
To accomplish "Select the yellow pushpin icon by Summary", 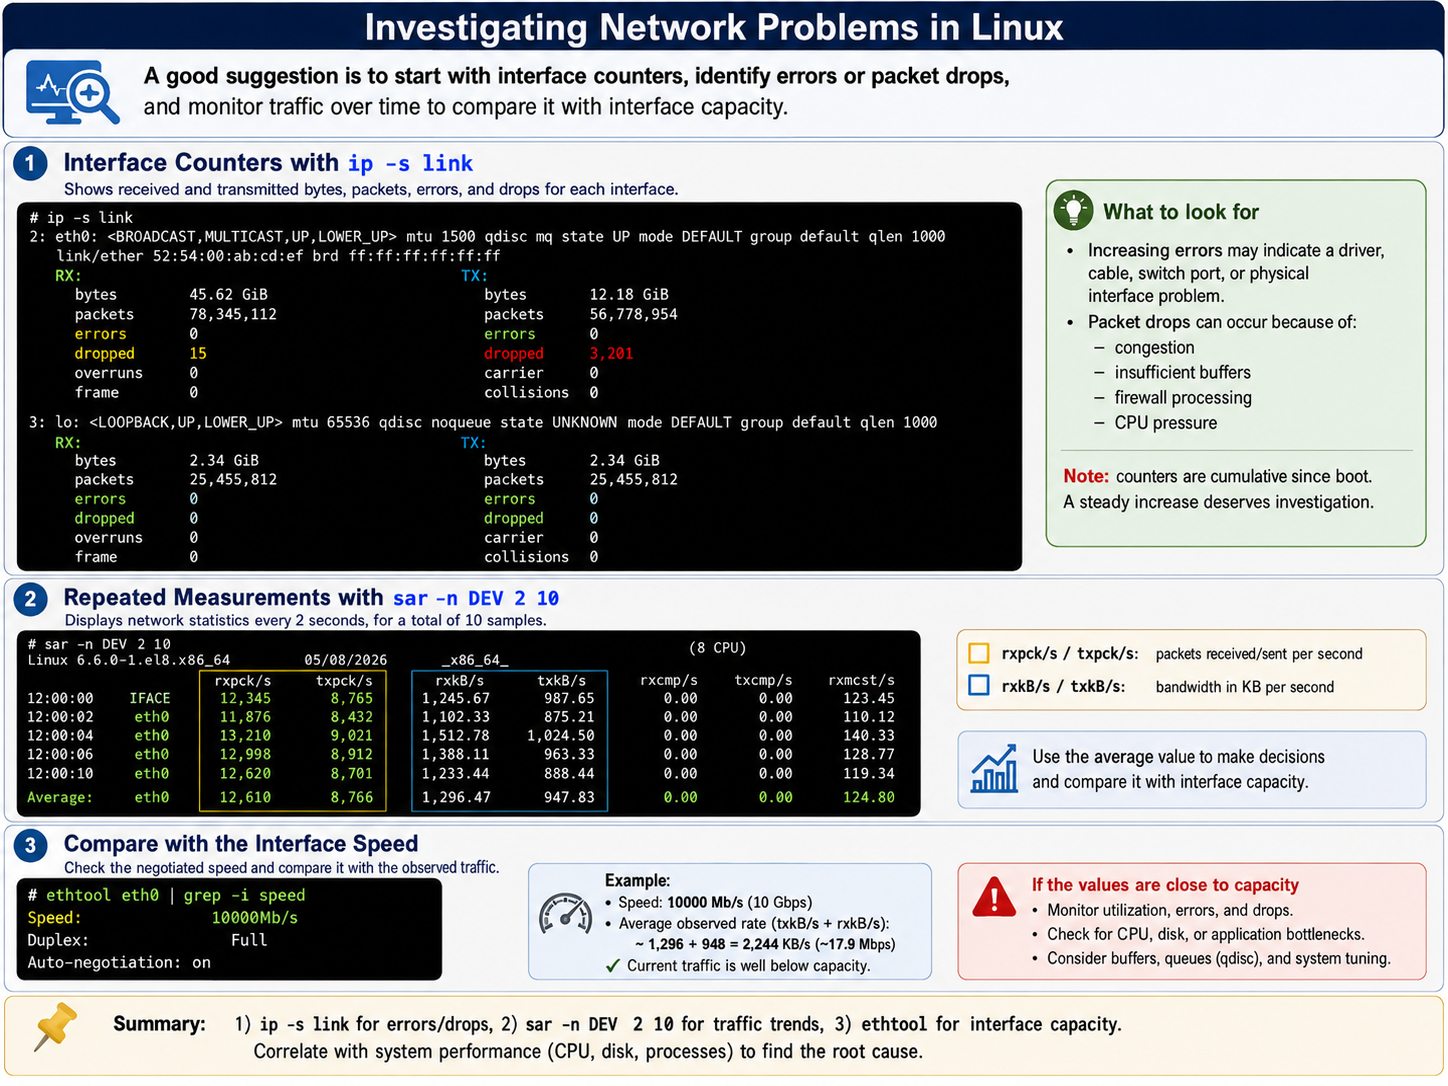I will click(56, 1026).
